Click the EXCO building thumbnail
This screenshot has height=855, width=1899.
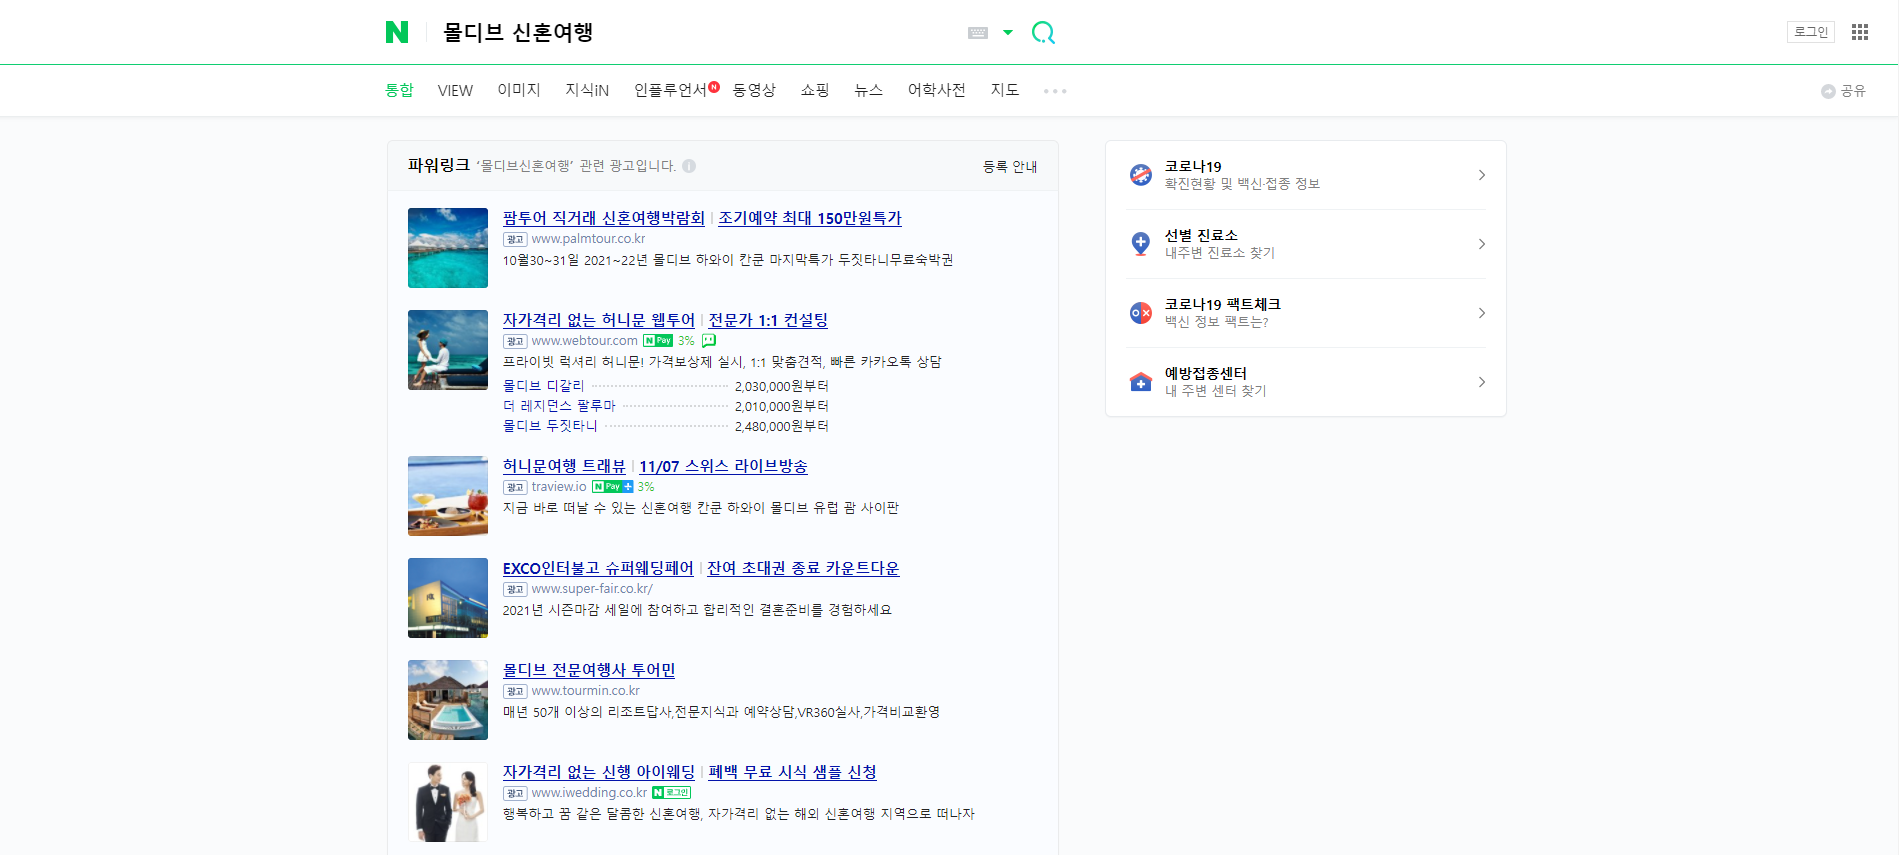pos(448,598)
